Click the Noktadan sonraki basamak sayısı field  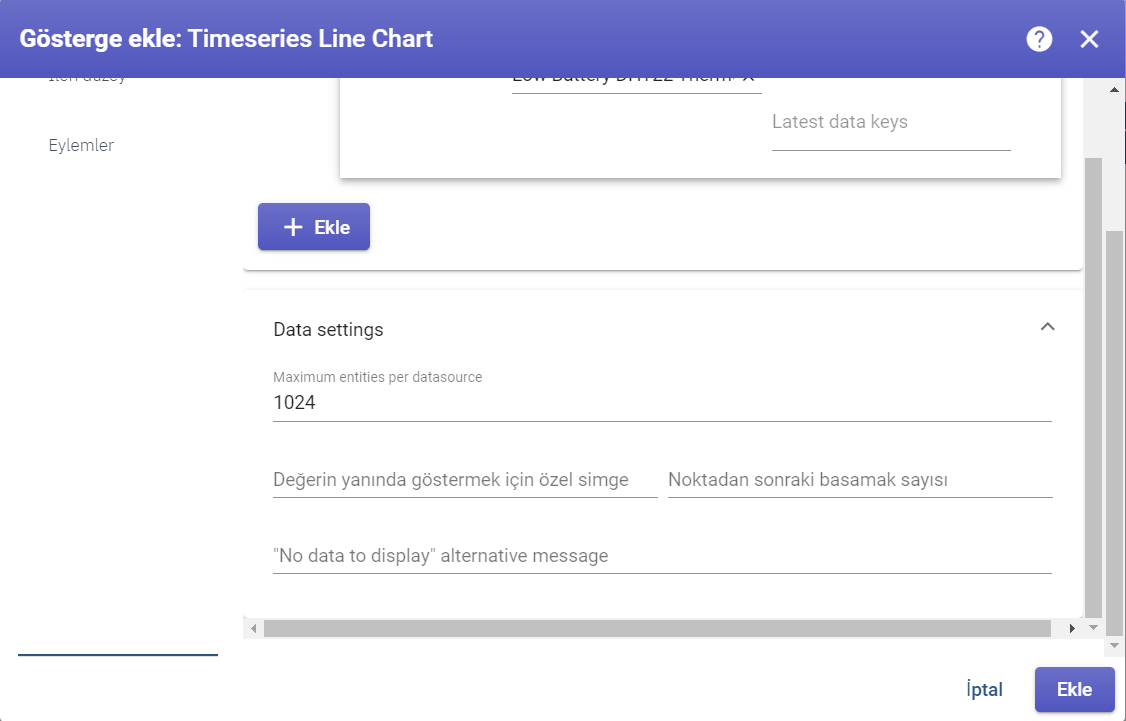[860, 480]
